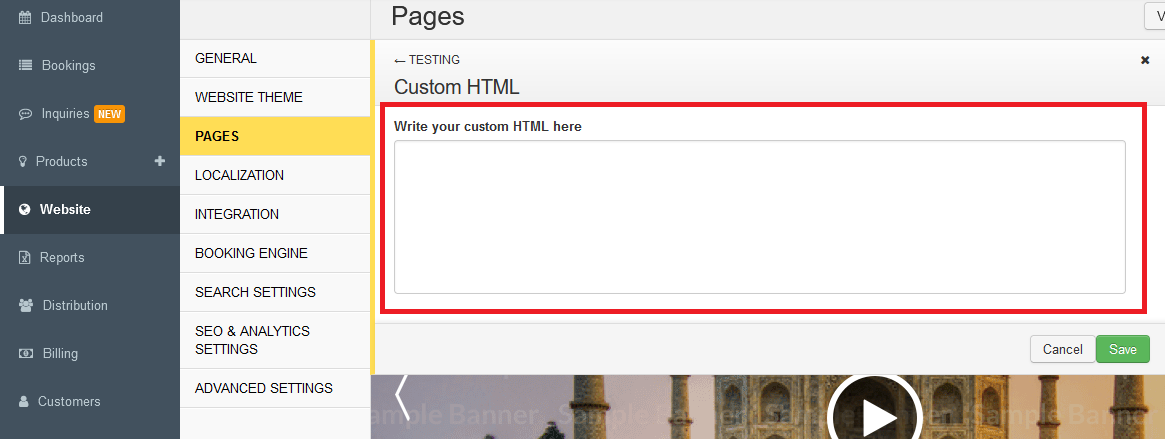Go to previous banner slide arrow
The width and height of the screenshot is (1165, 439).
point(402,397)
